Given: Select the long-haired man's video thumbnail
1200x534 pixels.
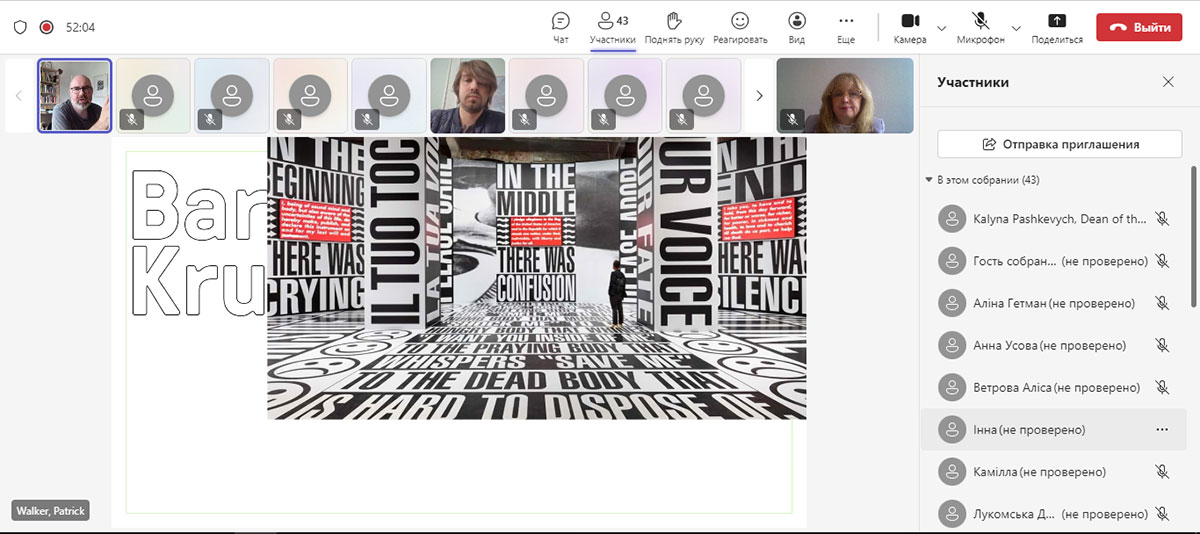Looking at the screenshot, I should 467,95.
